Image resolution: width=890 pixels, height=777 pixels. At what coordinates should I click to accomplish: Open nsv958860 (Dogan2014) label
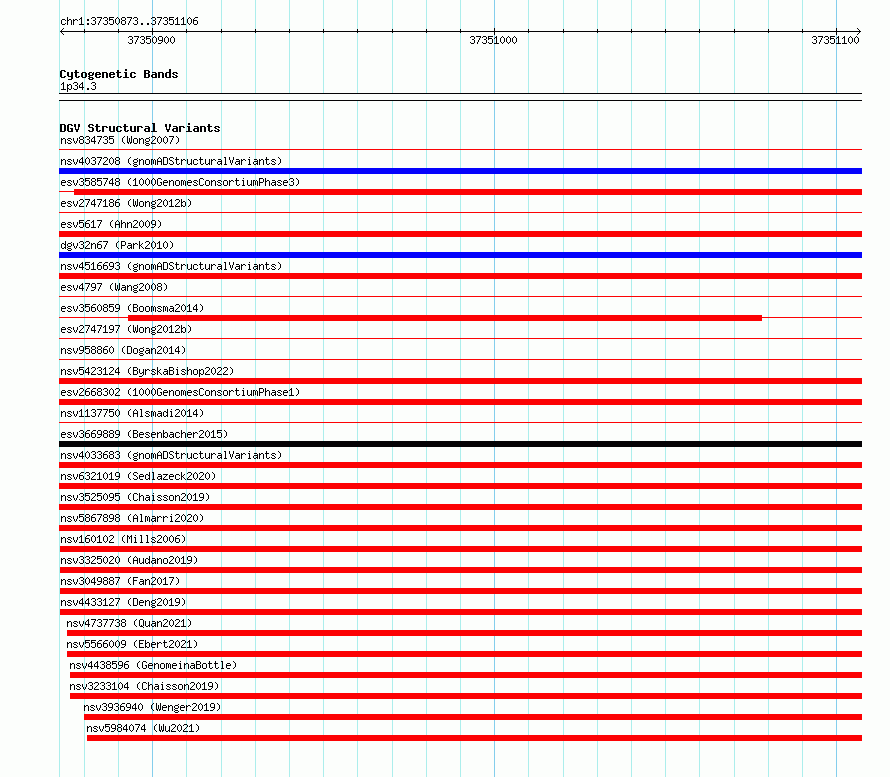click(123, 350)
